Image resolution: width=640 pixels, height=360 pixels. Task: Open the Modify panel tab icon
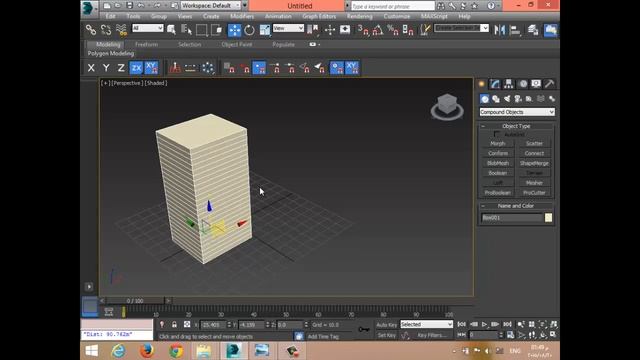click(495, 84)
